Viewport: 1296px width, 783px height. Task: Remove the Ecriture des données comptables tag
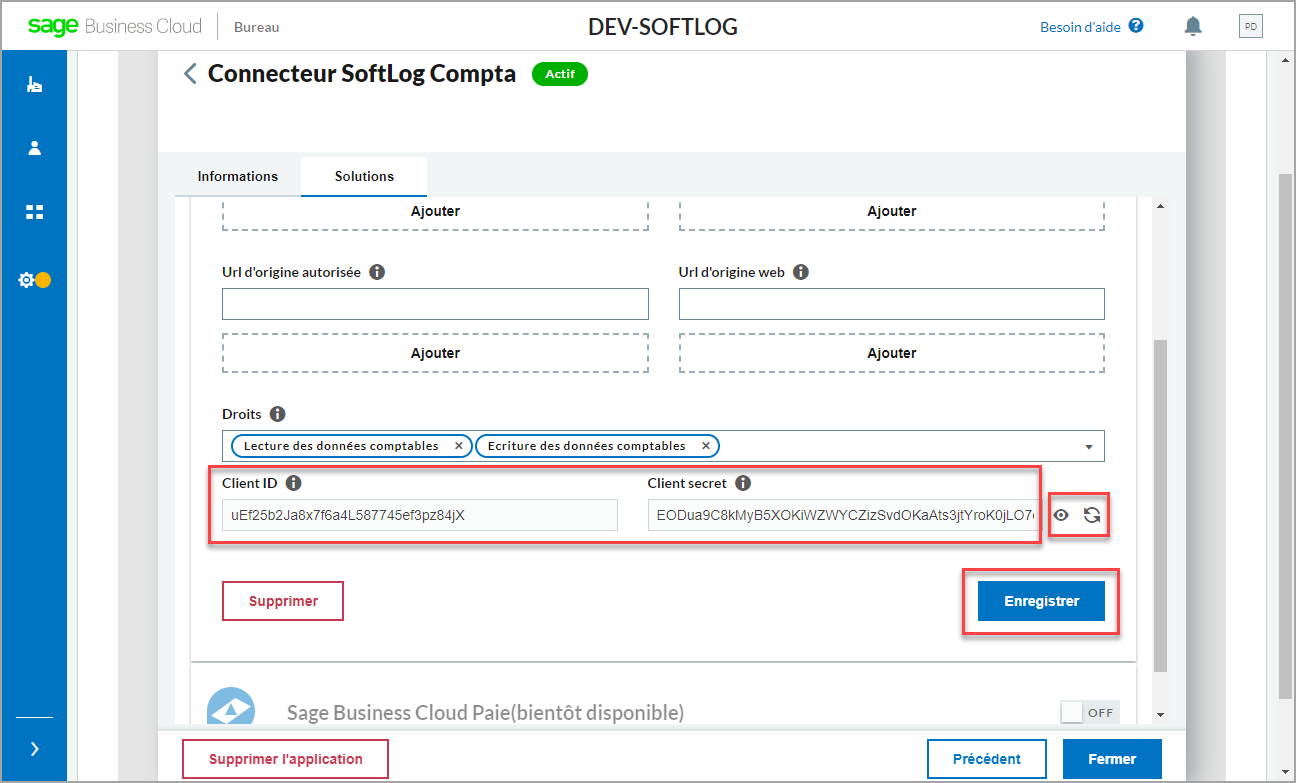point(705,446)
